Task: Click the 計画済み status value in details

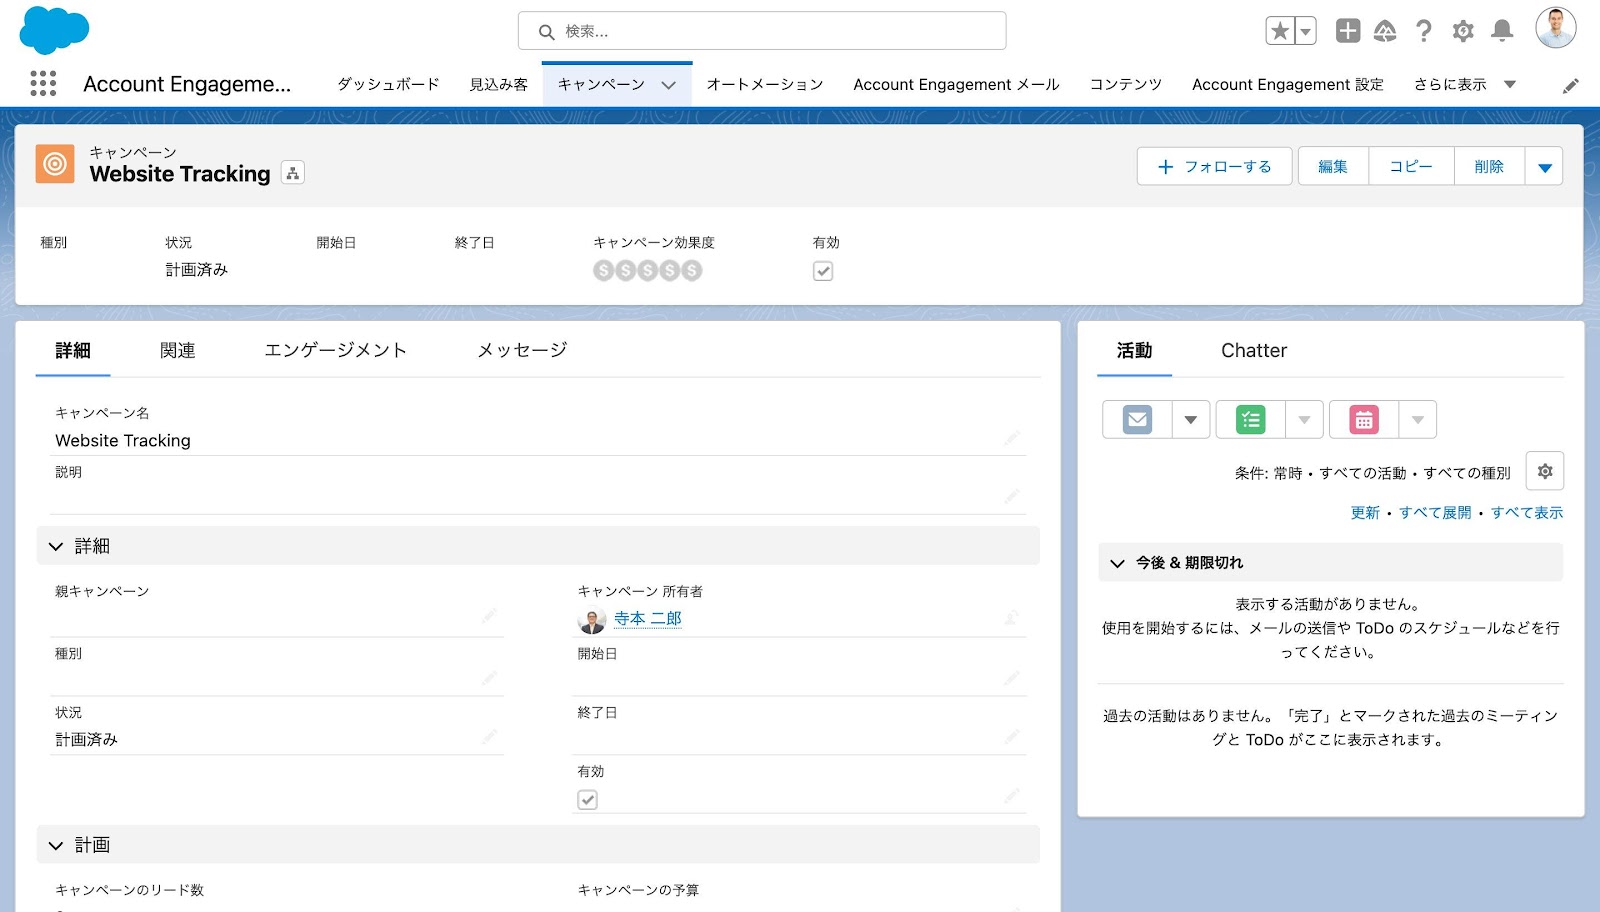Action: [87, 740]
